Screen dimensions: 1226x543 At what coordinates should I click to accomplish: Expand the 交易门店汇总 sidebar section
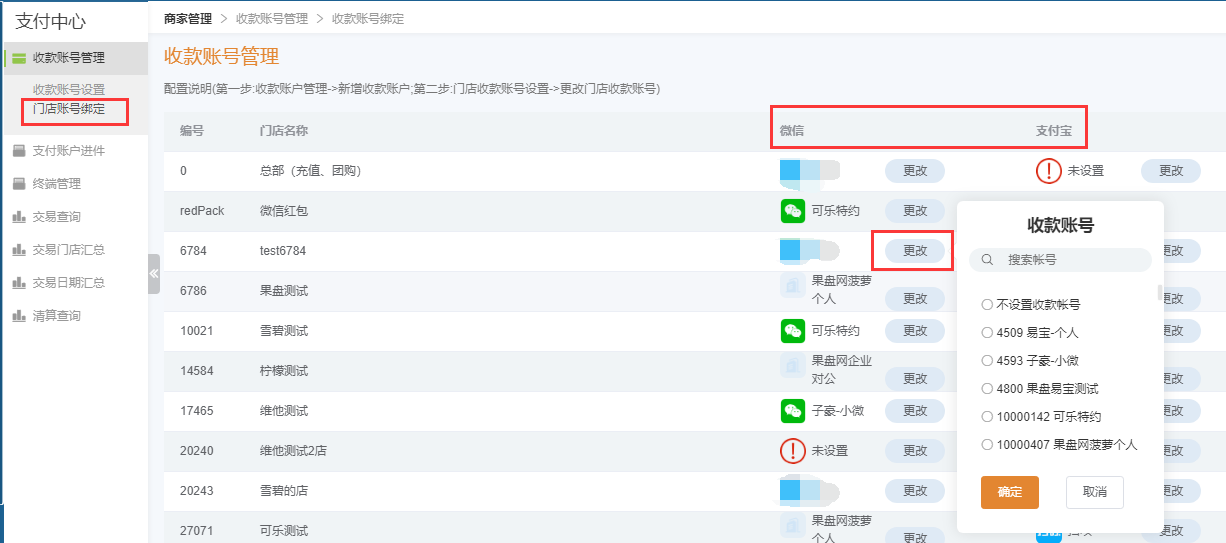[68, 250]
